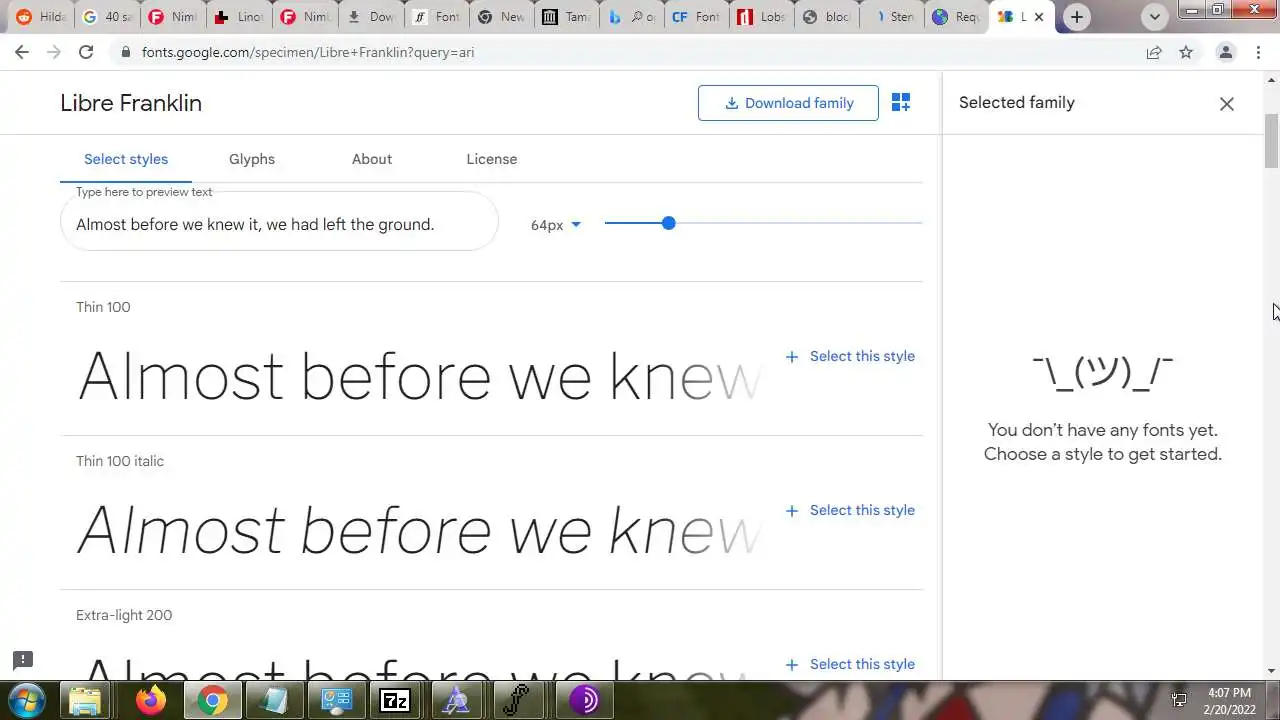Go forward in browser history

54,52
